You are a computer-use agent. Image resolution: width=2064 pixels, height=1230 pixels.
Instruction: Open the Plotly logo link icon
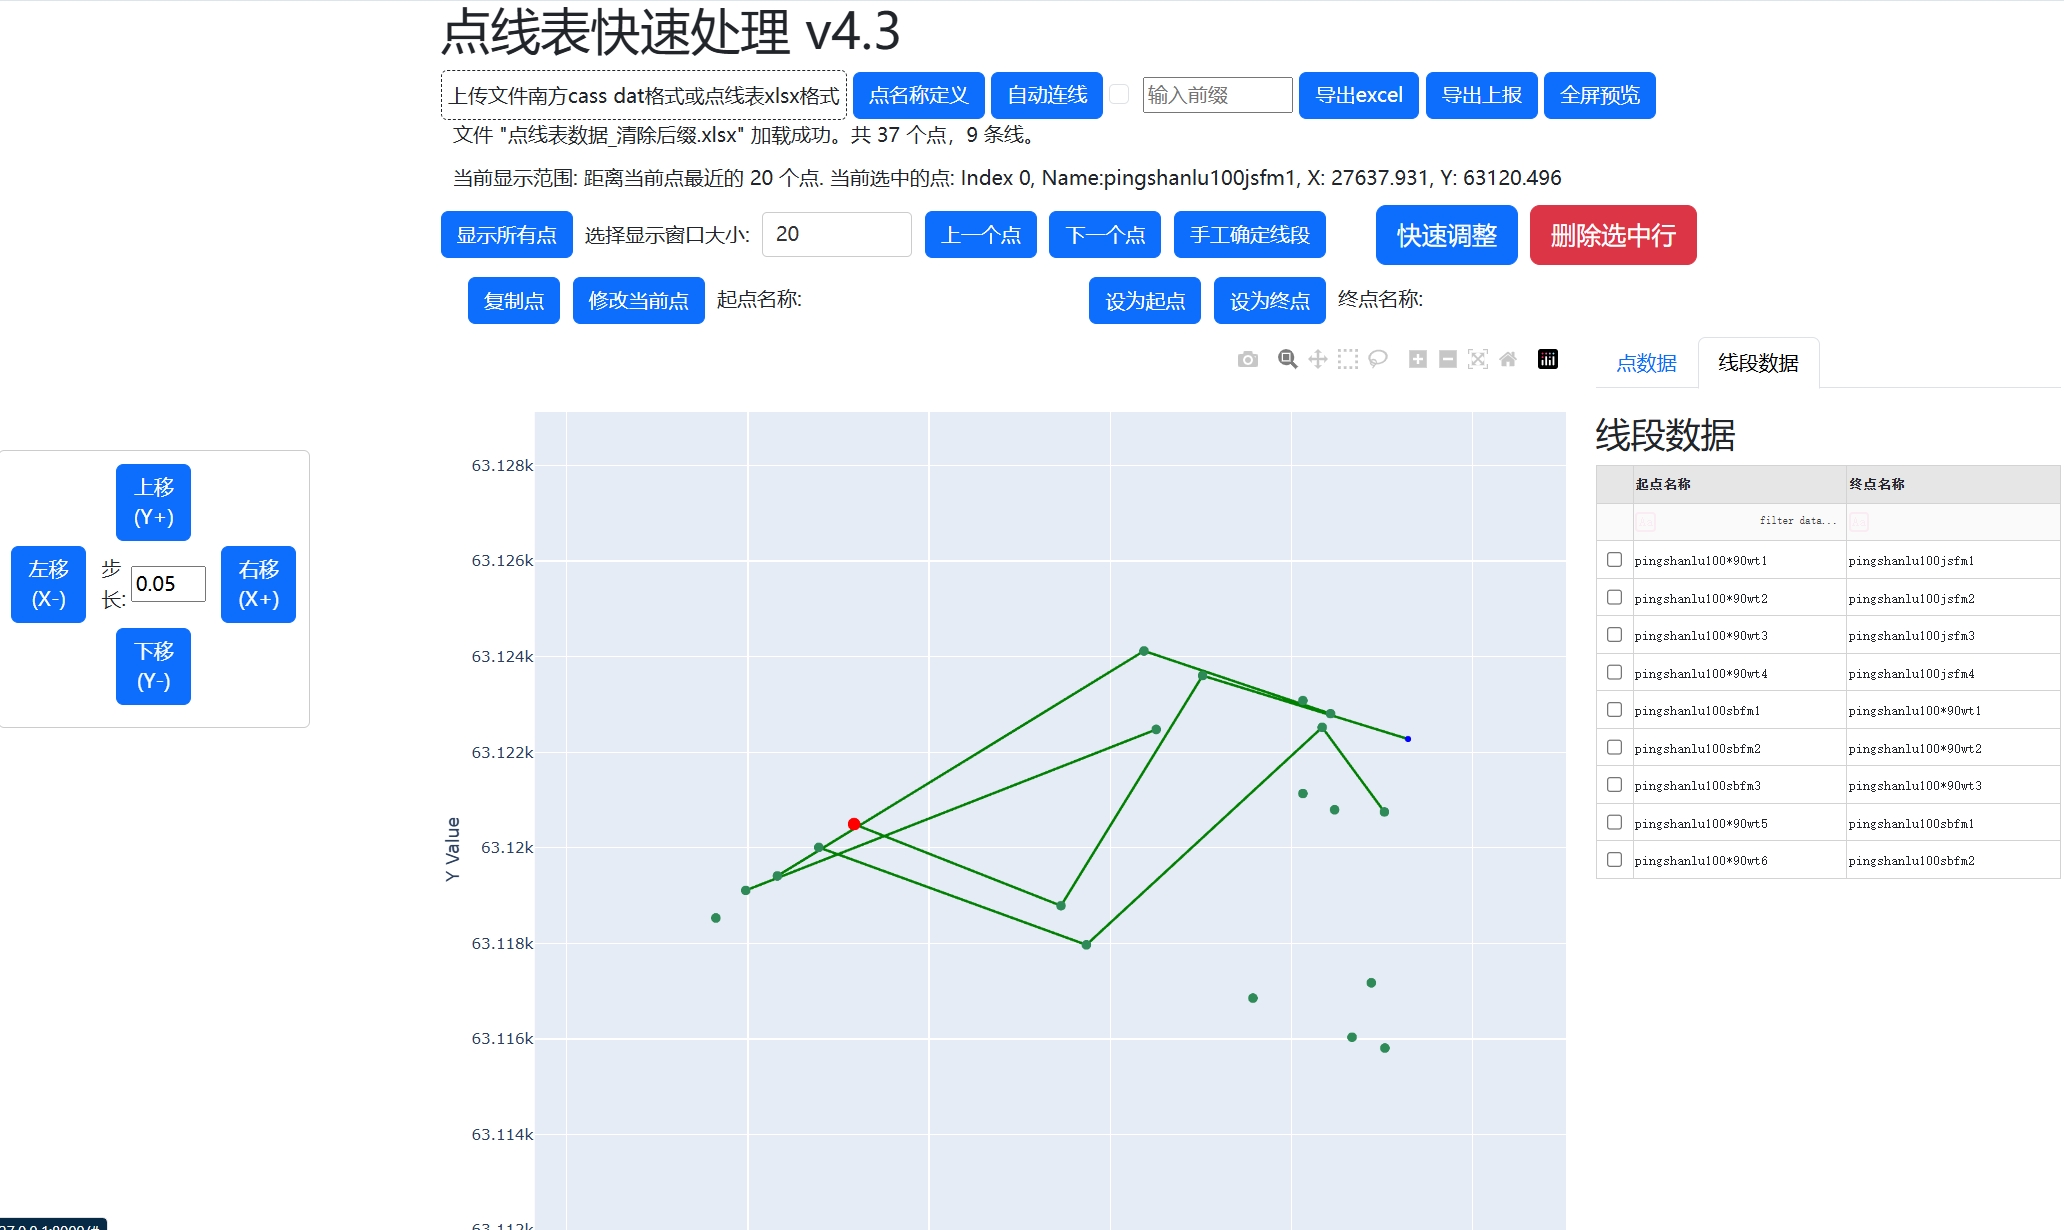pyautogui.click(x=1548, y=360)
